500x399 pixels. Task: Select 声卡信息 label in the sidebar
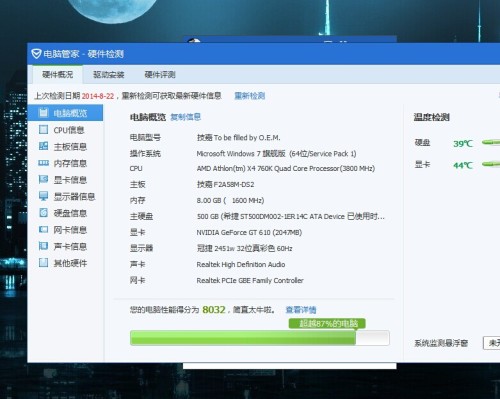(x=70, y=247)
